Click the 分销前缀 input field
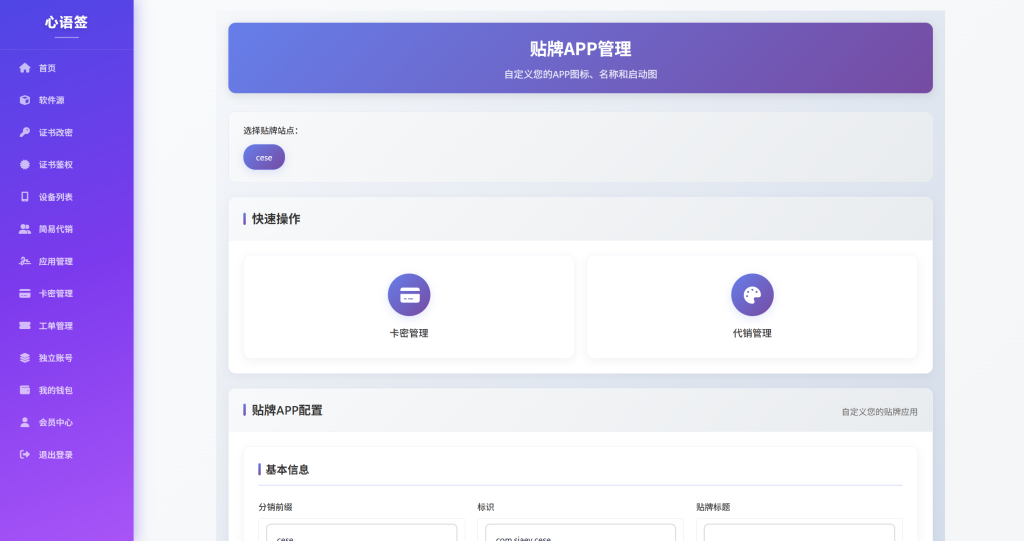Screen dimensions: 1024x541 (x=362, y=533)
